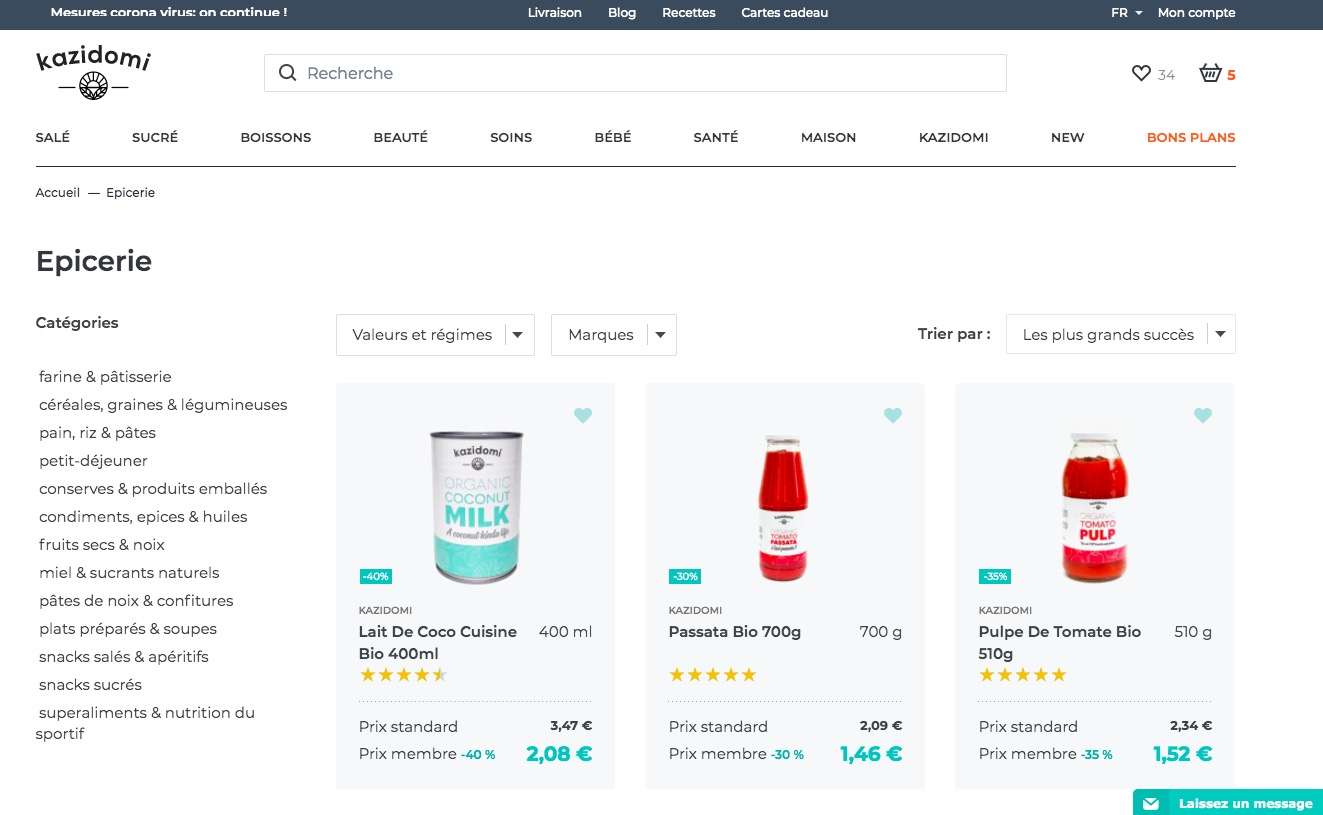Select category condiments, epices & huiles
Viewport: 1323px width, 815px height.
coord(143,517)
